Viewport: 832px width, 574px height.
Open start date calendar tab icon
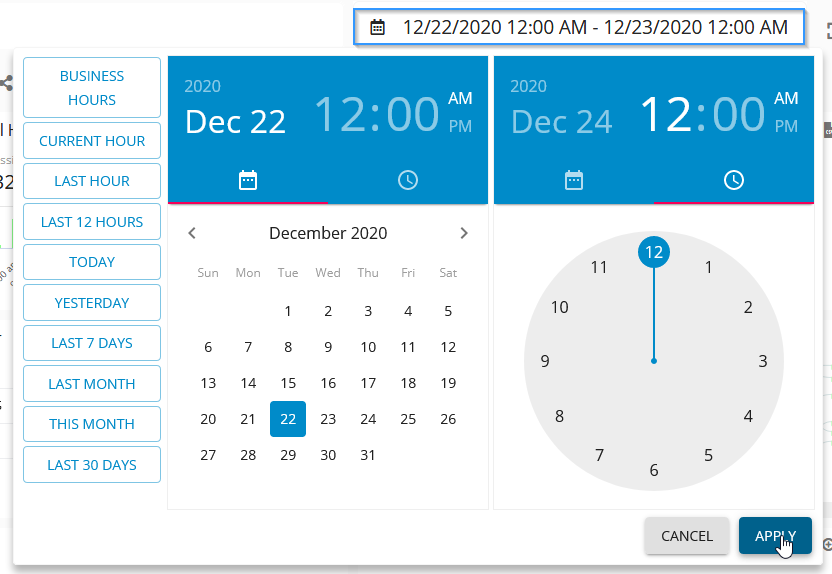click(x=248, y=180)
